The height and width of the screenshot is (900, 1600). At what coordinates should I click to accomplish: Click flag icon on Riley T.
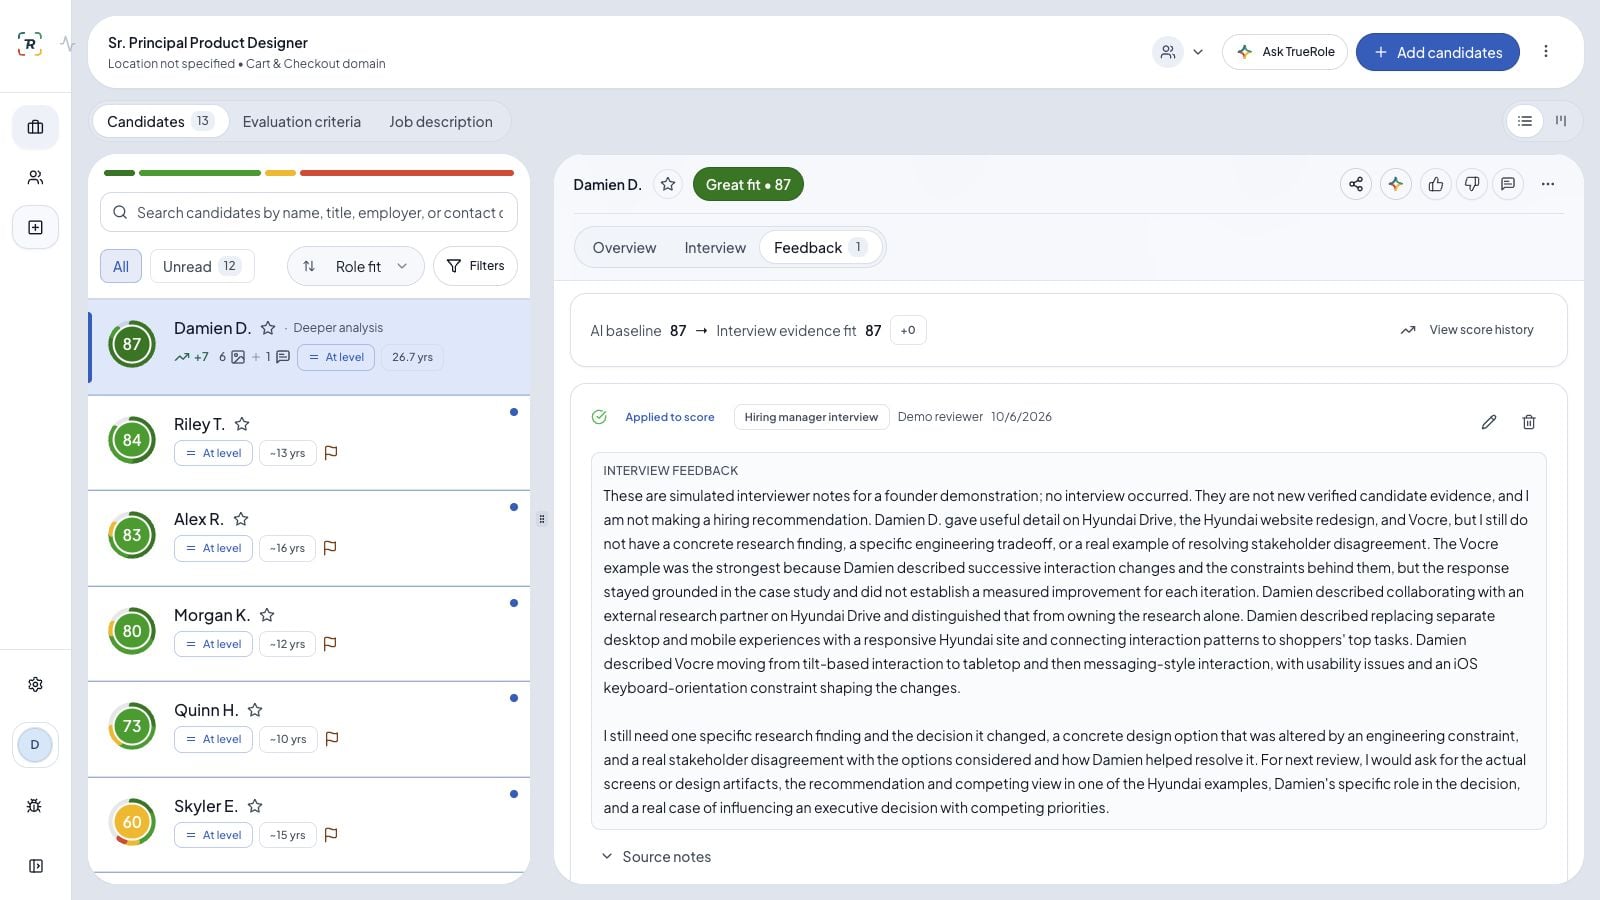point(331,453)
